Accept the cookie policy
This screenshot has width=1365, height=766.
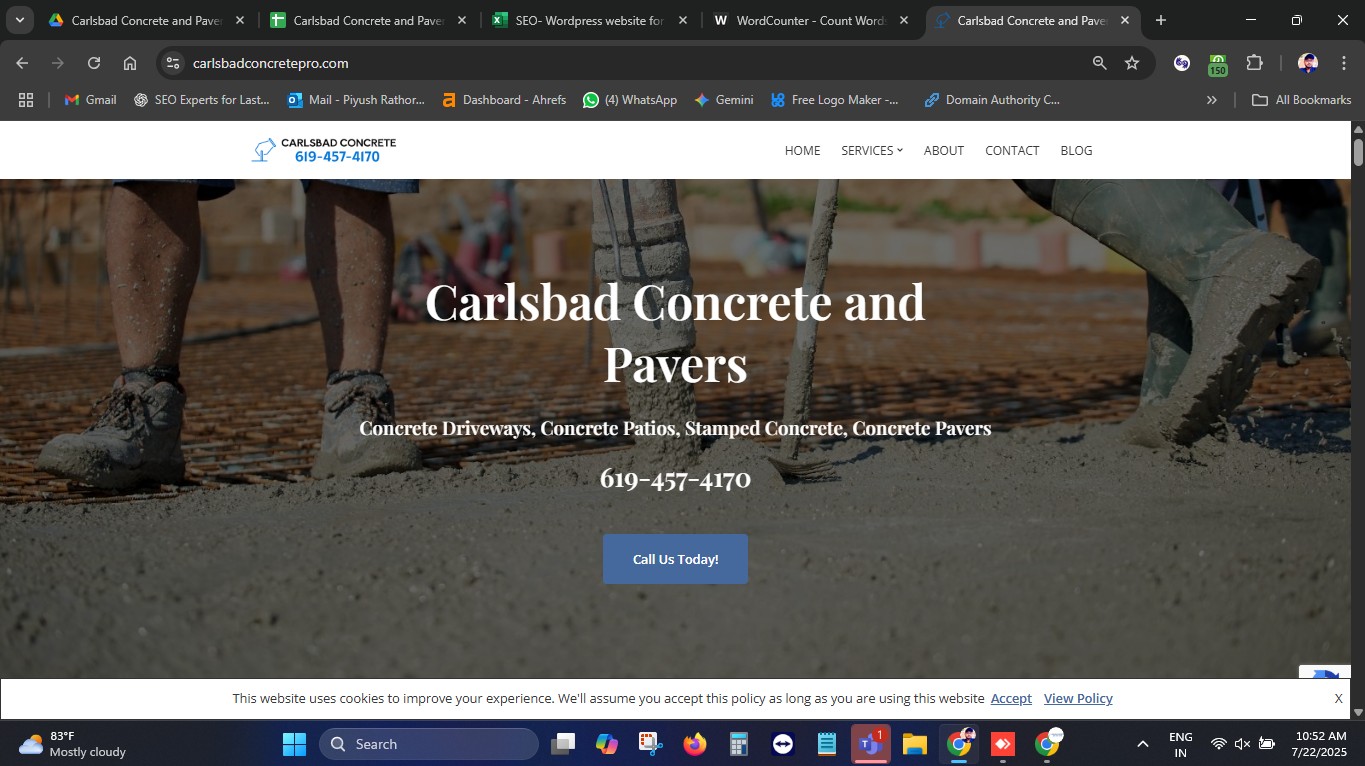(1011, 699)
